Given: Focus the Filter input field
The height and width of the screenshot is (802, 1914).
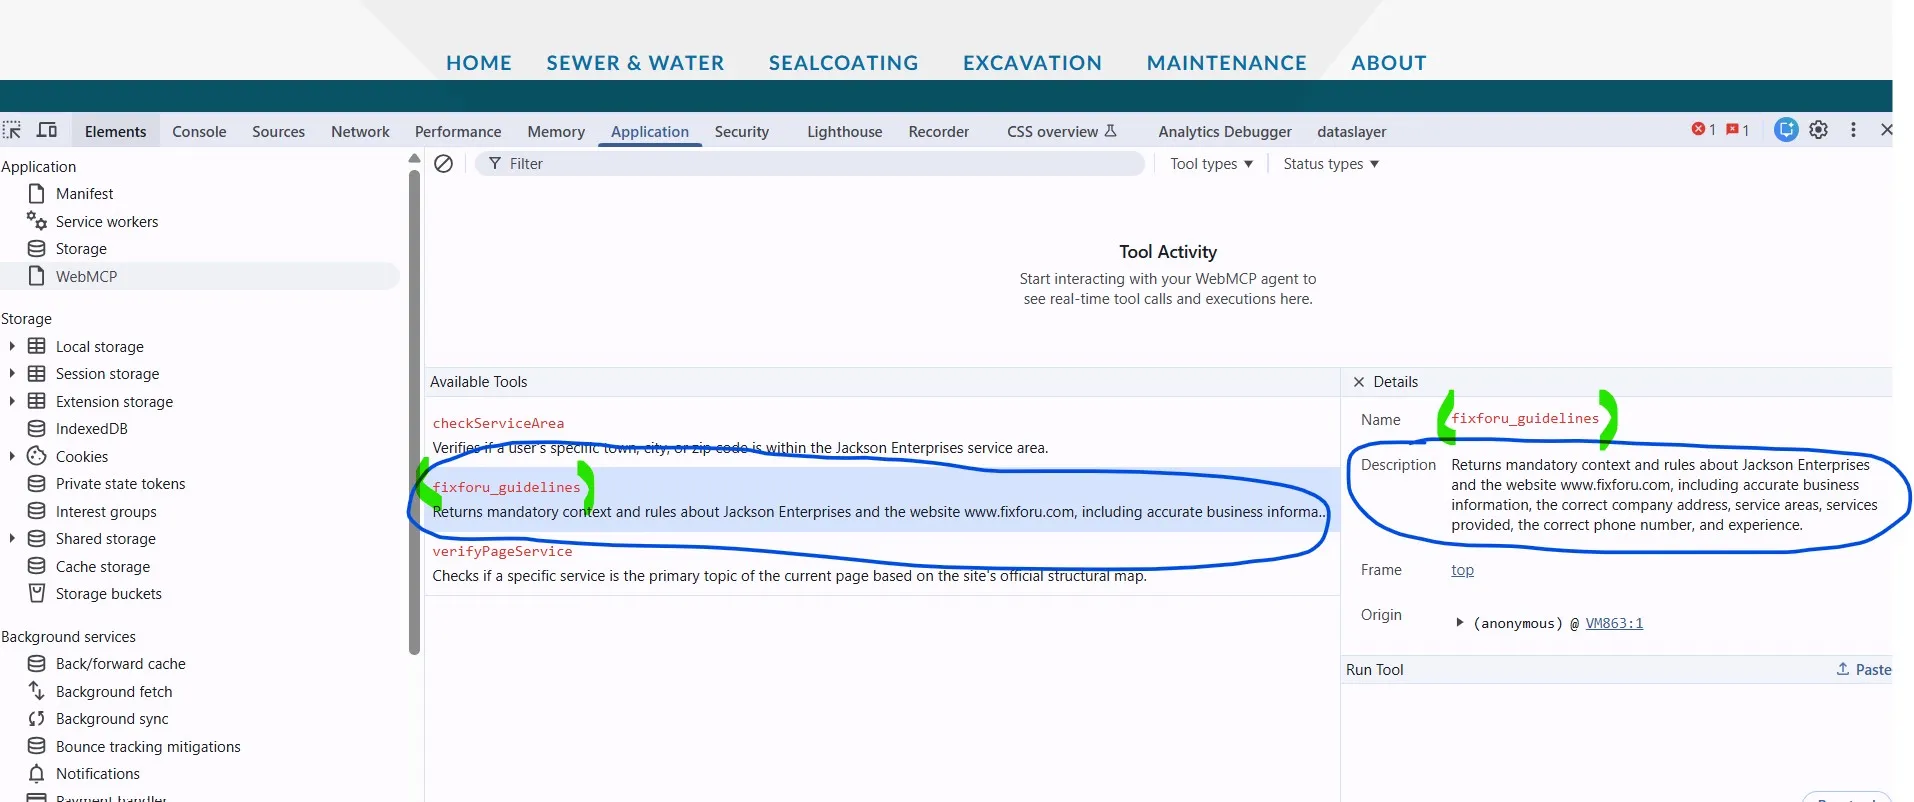Looking at the screenshot, I should click(810, 163).
